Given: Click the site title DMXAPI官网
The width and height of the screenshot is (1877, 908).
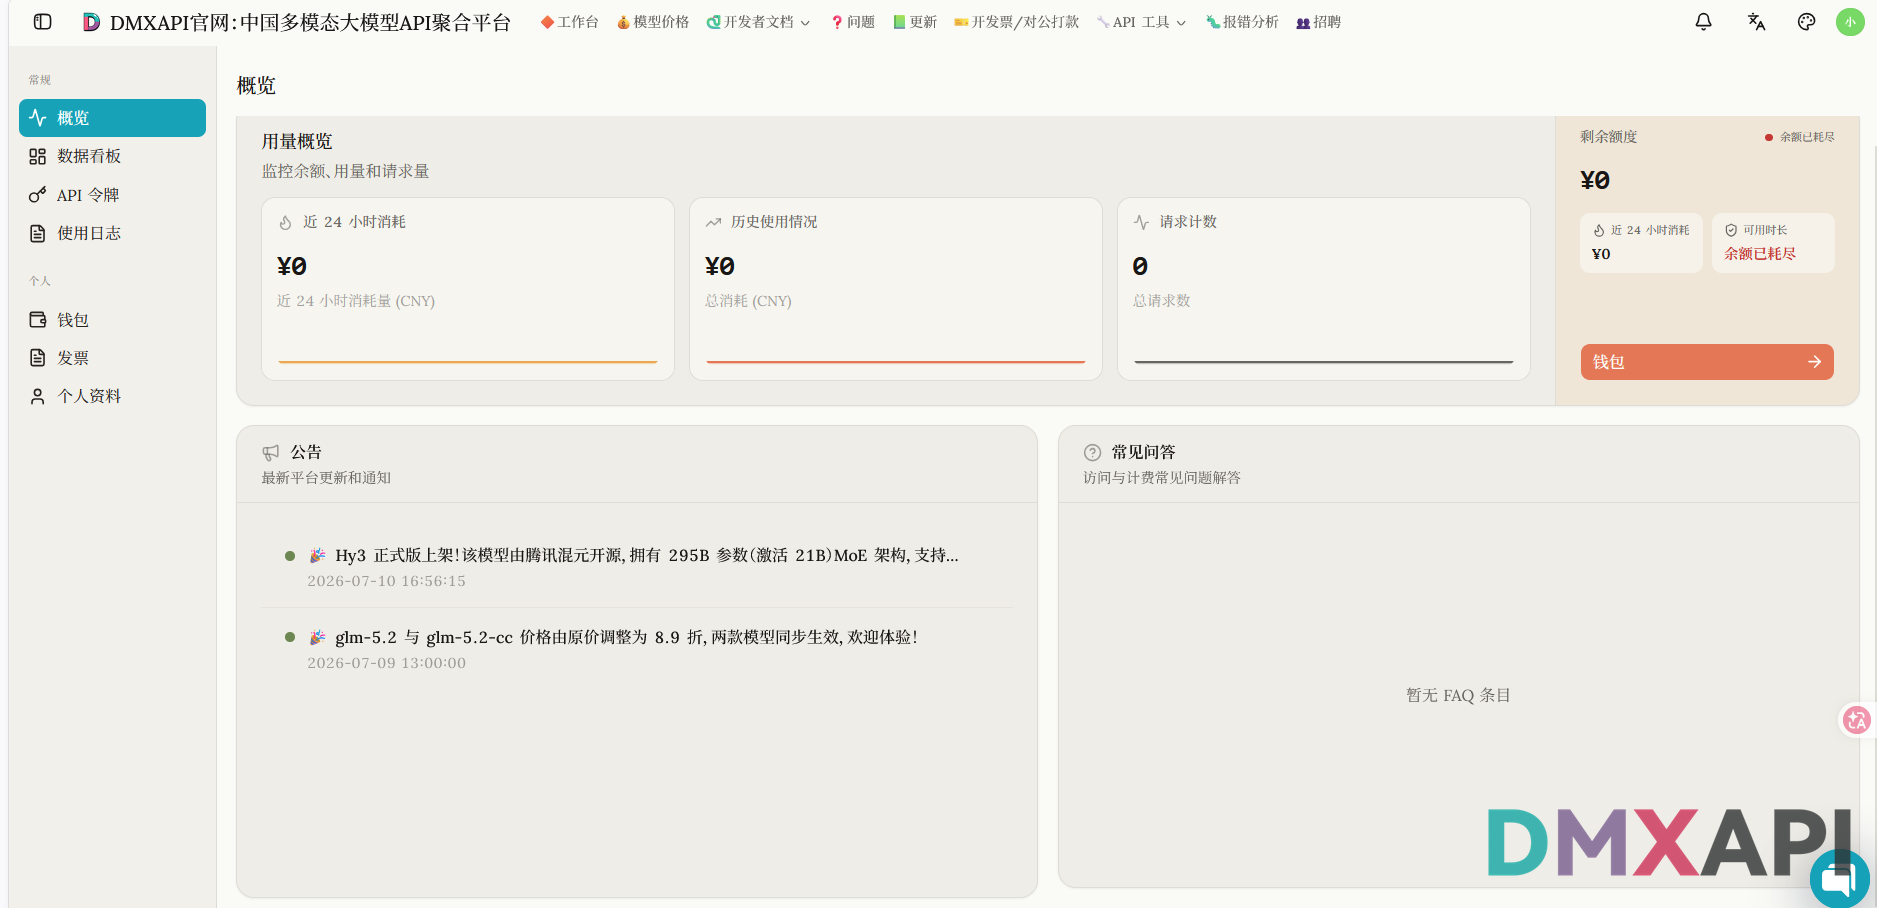Looking at the screenshot, I should click(x=310, y=22).
